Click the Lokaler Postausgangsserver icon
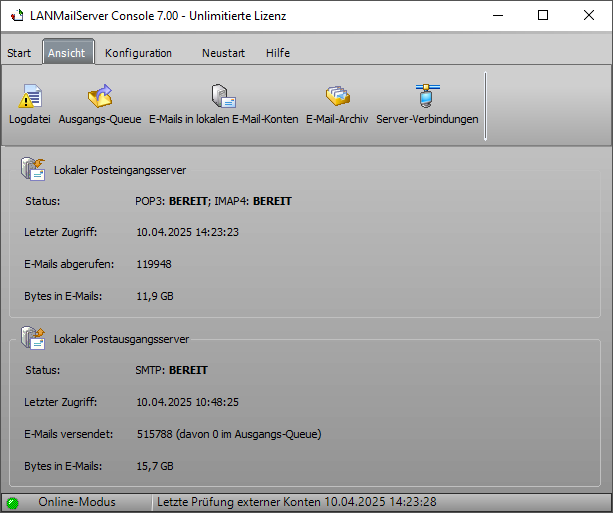The image size is (613, 513). (33, 338)
